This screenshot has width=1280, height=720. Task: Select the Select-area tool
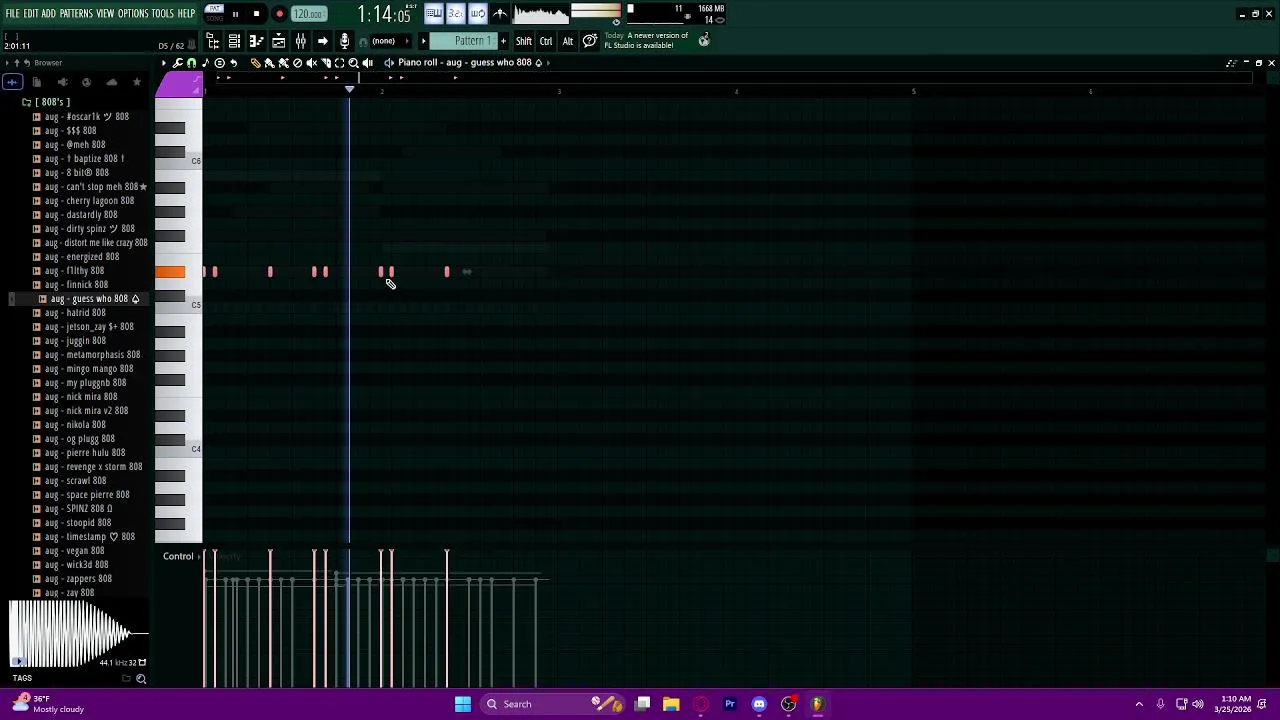(x=339, y=62)
